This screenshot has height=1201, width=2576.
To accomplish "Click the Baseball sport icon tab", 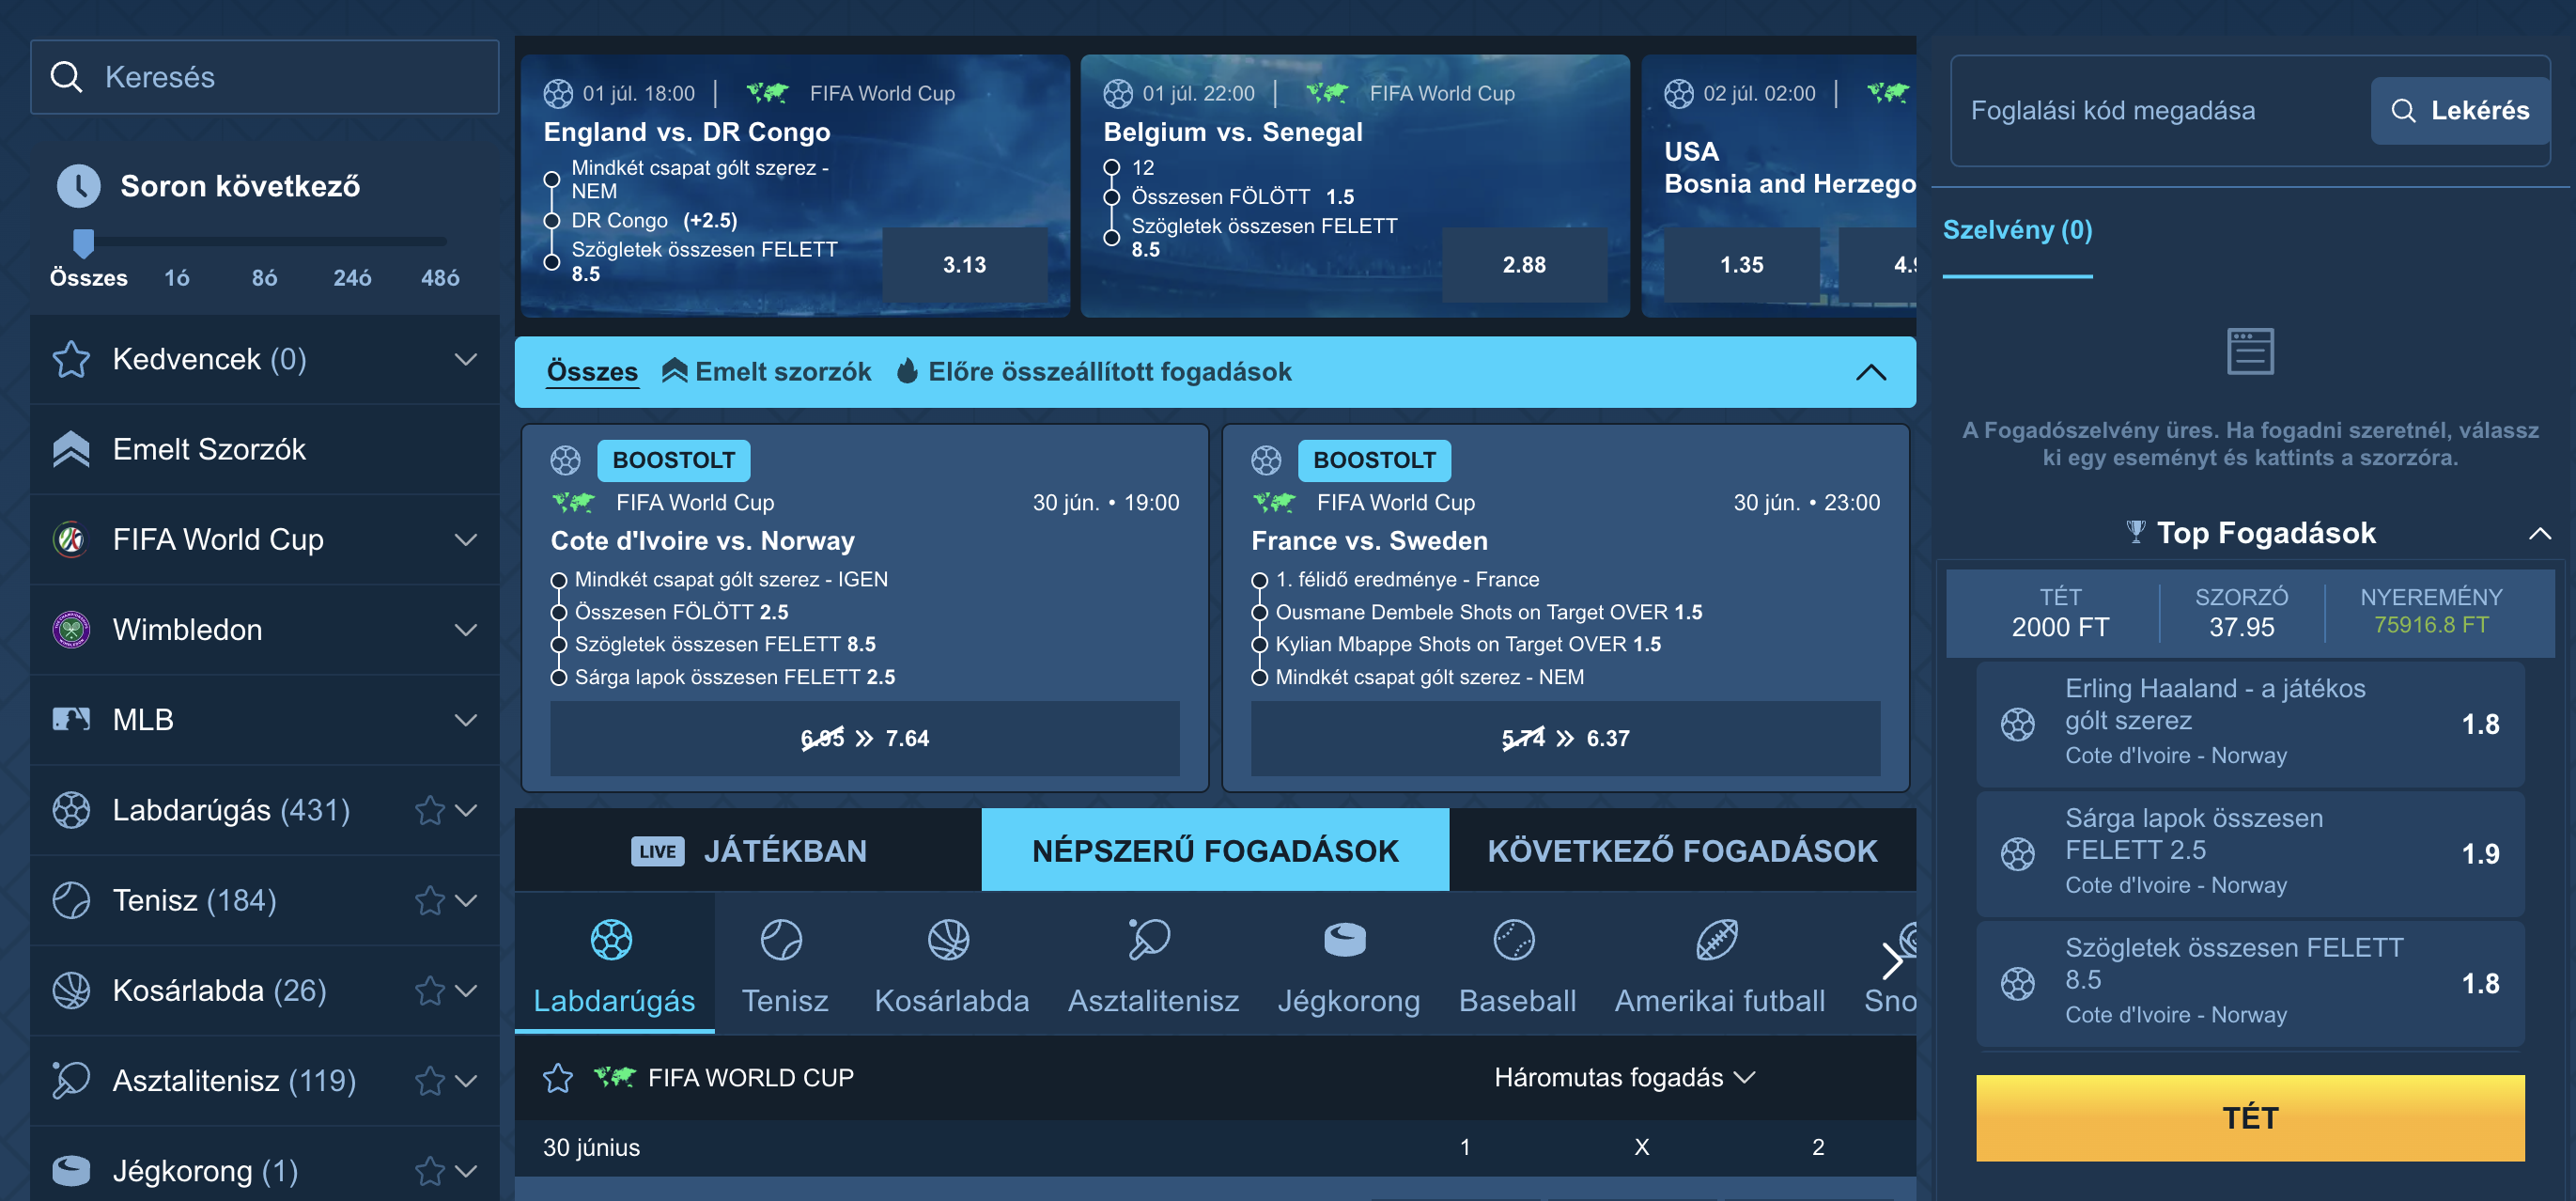I will click(x=1516, y=965).
